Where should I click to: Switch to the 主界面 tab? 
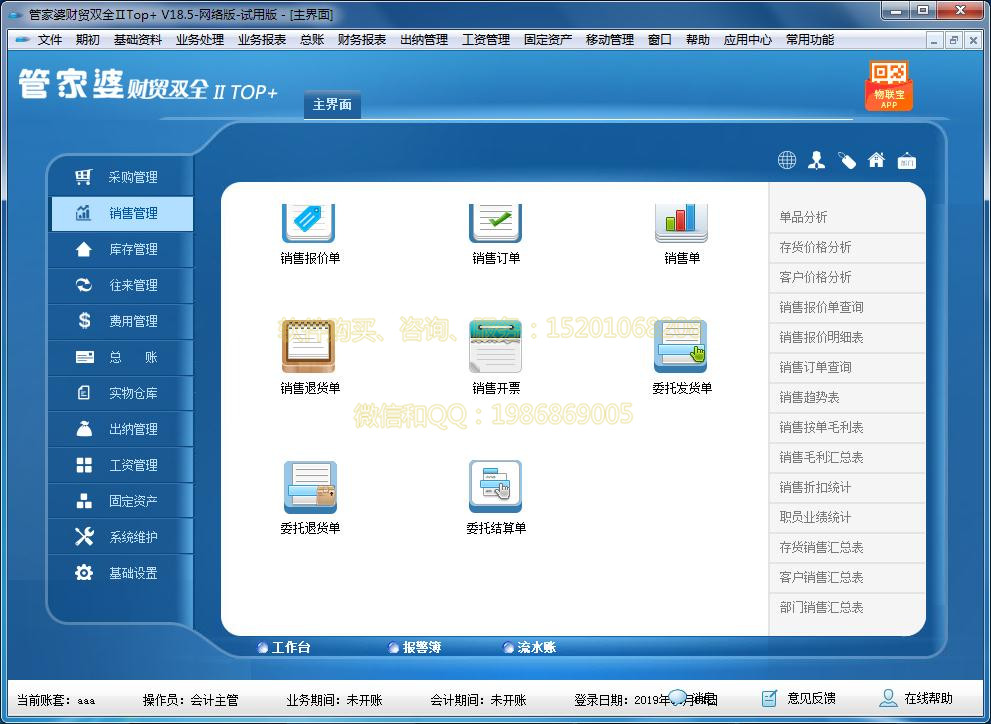(331, 104)
